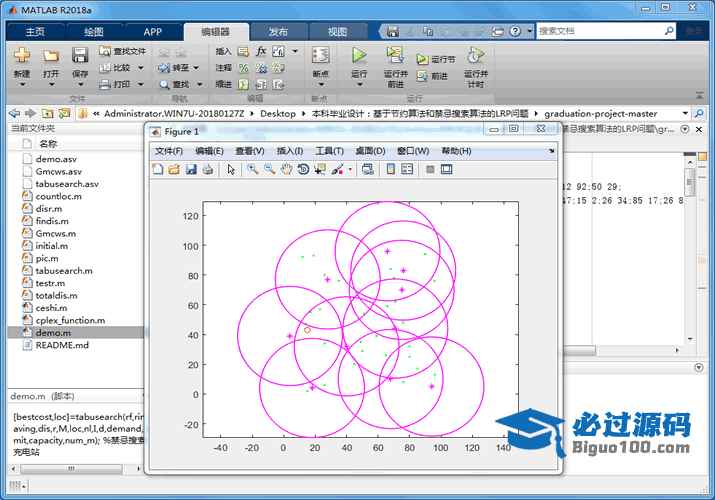The image size is (715, 500).
Task: Select cplex_function.m in the file list
Action: 70,320
